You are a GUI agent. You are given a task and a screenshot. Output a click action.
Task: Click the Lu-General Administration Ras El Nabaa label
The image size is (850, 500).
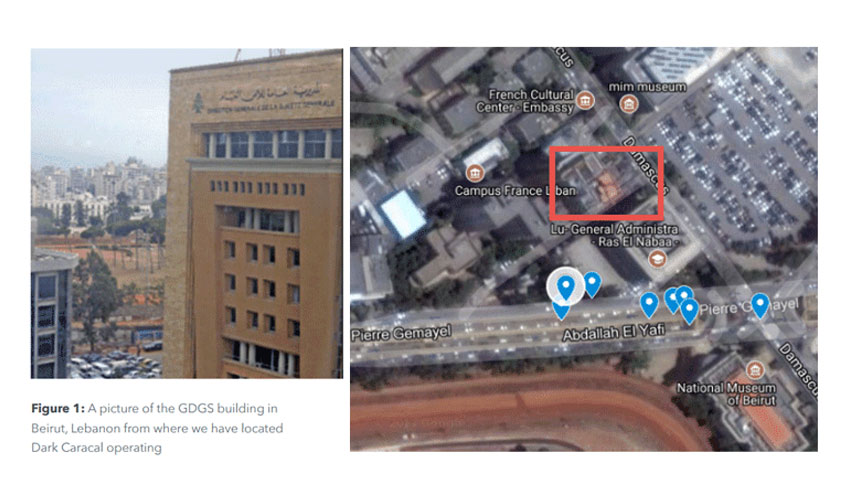614,235
